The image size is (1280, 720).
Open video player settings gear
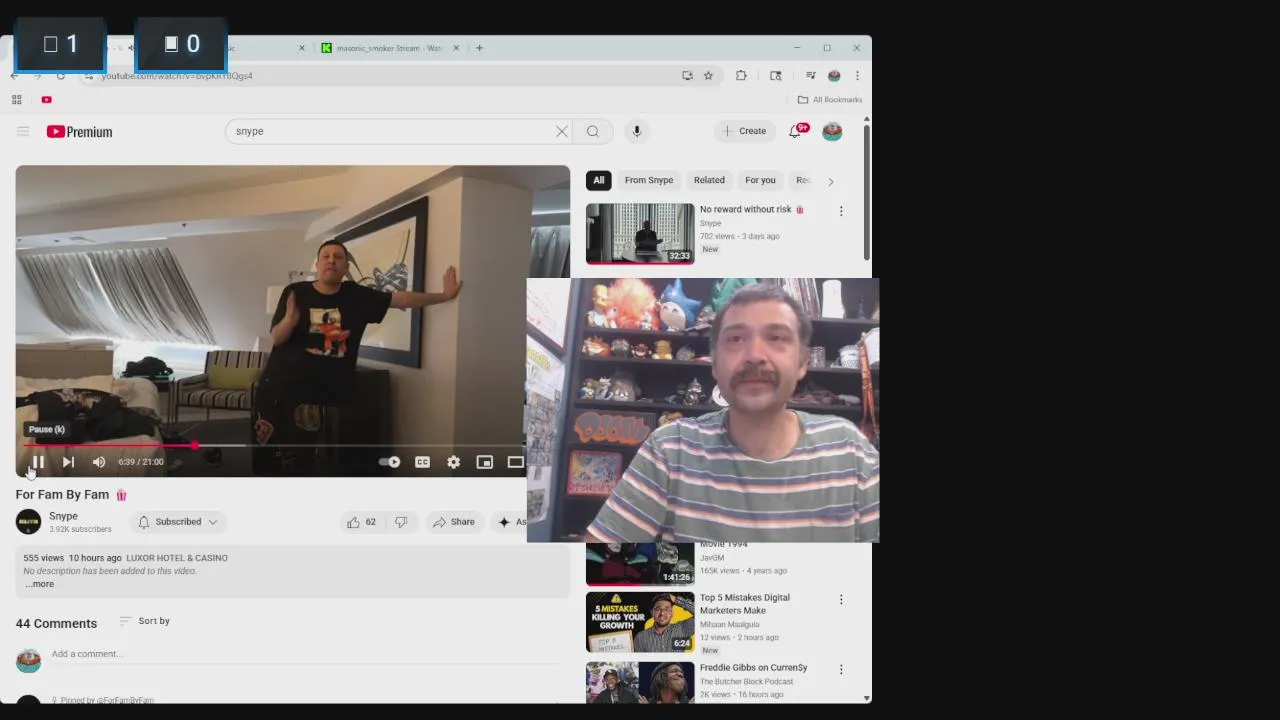pyautogui.click(x=453, y=462)
